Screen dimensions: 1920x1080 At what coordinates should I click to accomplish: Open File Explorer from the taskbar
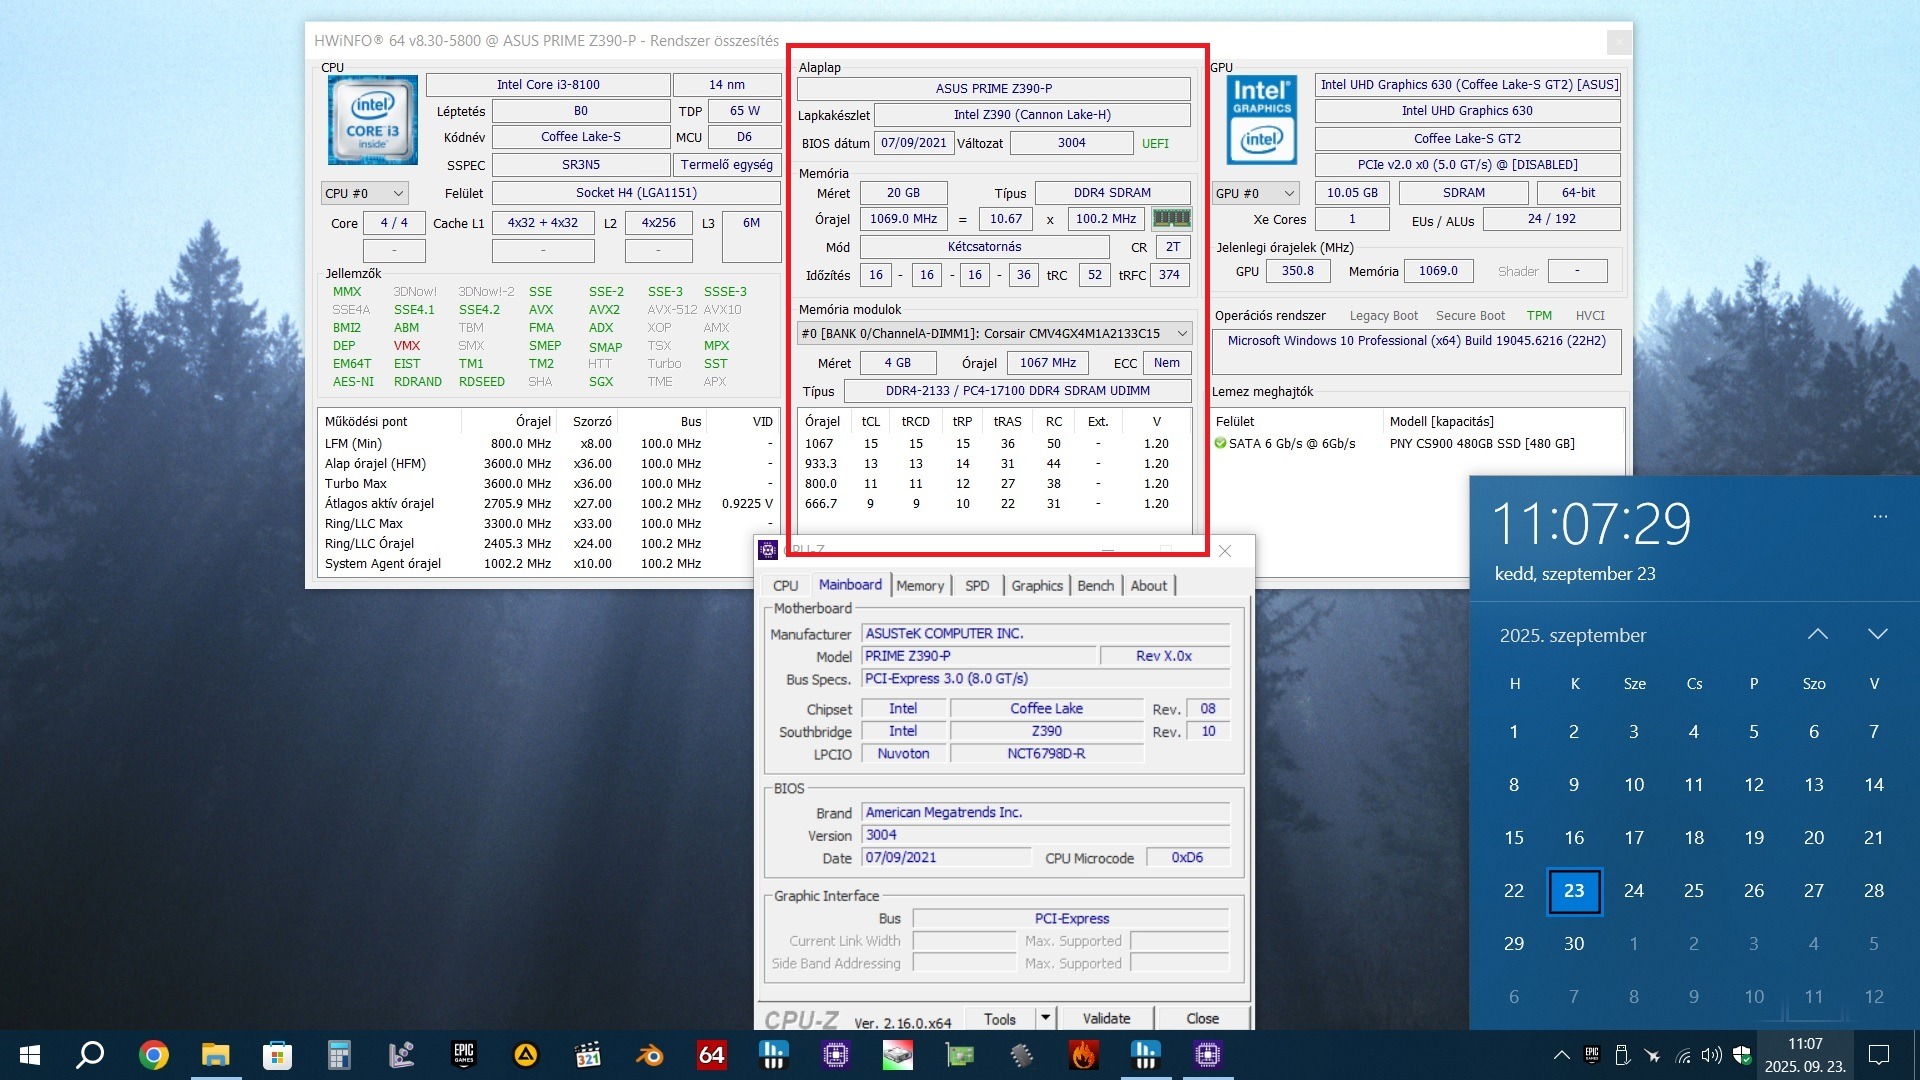coord(215,1054)
